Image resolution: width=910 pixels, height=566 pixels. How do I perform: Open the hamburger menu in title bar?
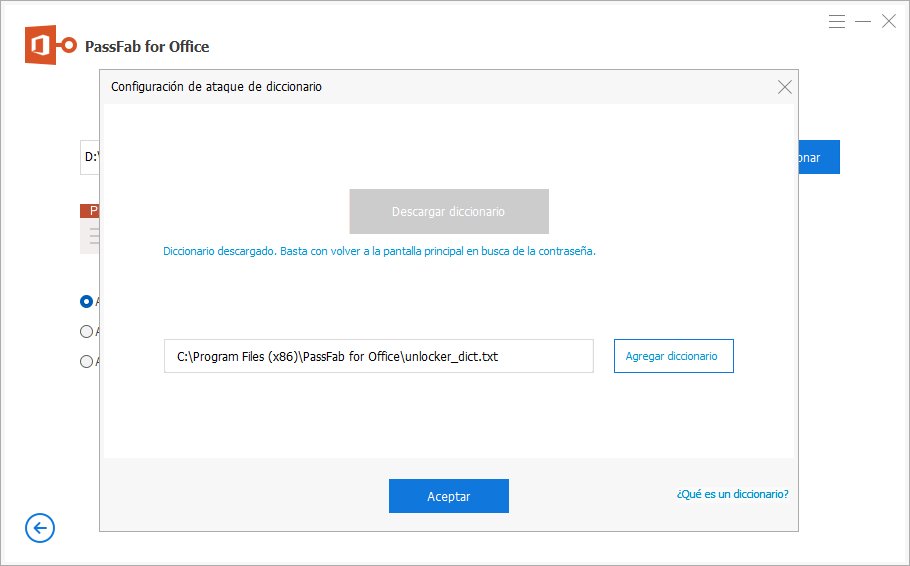pos(836,21)
